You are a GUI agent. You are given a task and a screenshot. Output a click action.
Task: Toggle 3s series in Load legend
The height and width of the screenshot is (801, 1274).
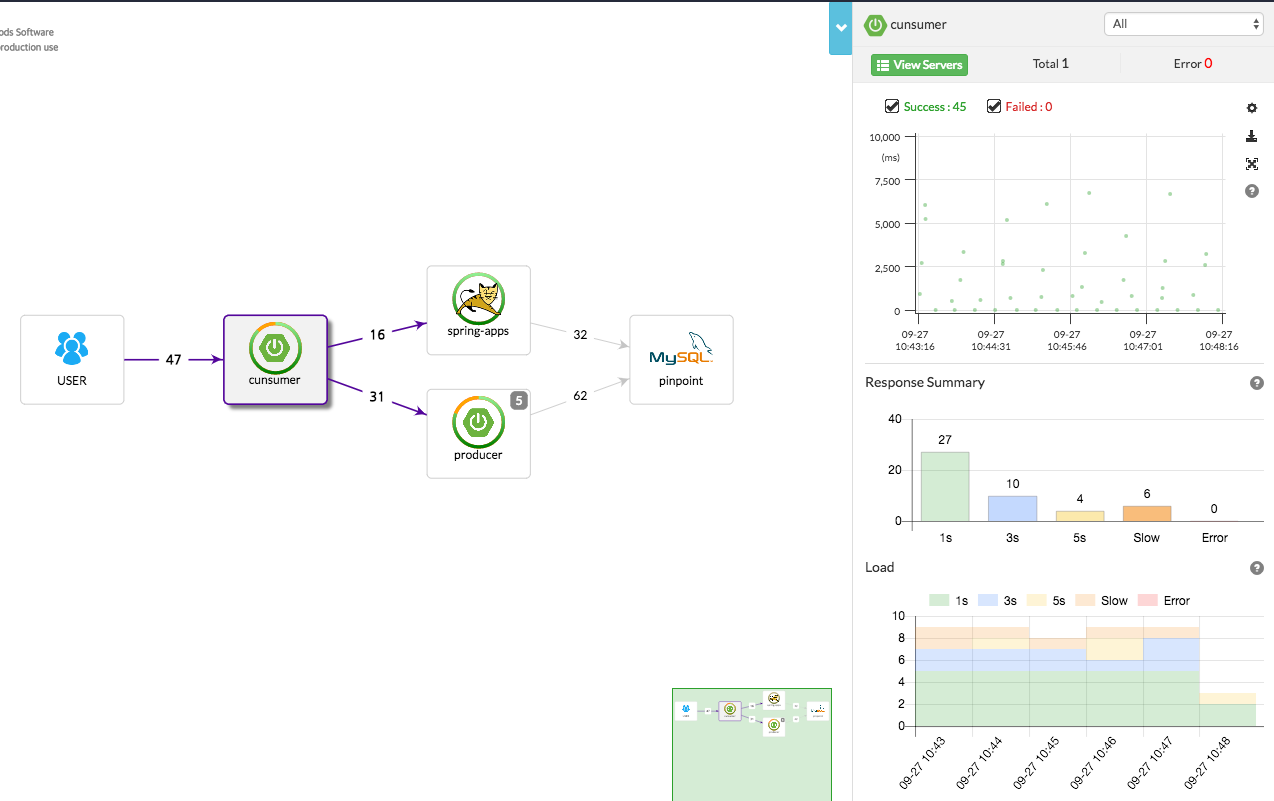[x=998, y=601]
